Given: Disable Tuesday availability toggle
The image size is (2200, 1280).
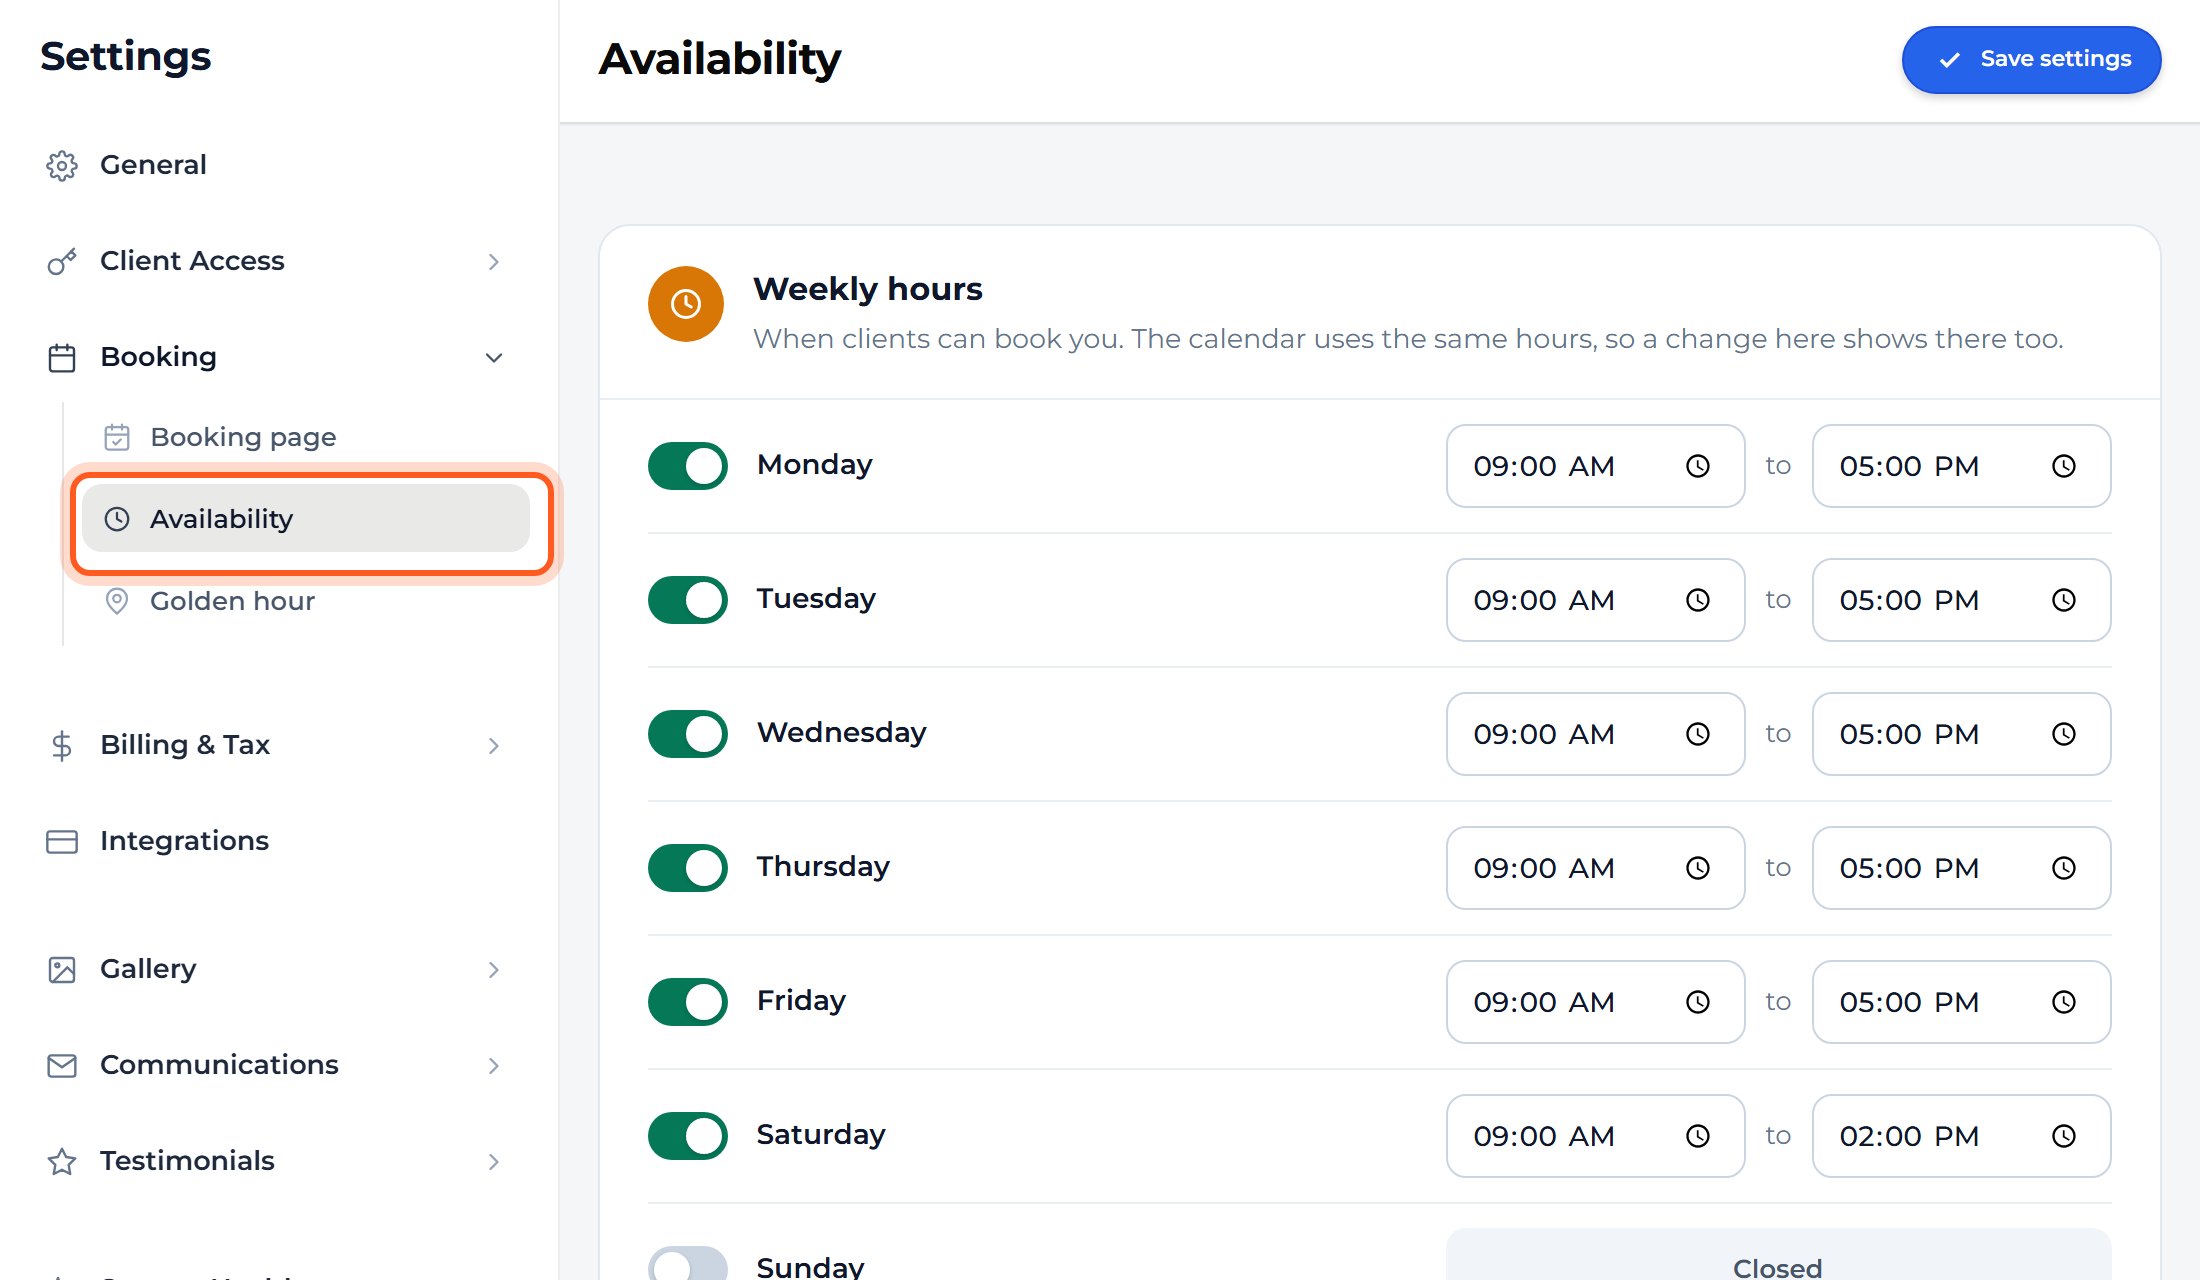Looking at the screenshot, I should [688, 600].
